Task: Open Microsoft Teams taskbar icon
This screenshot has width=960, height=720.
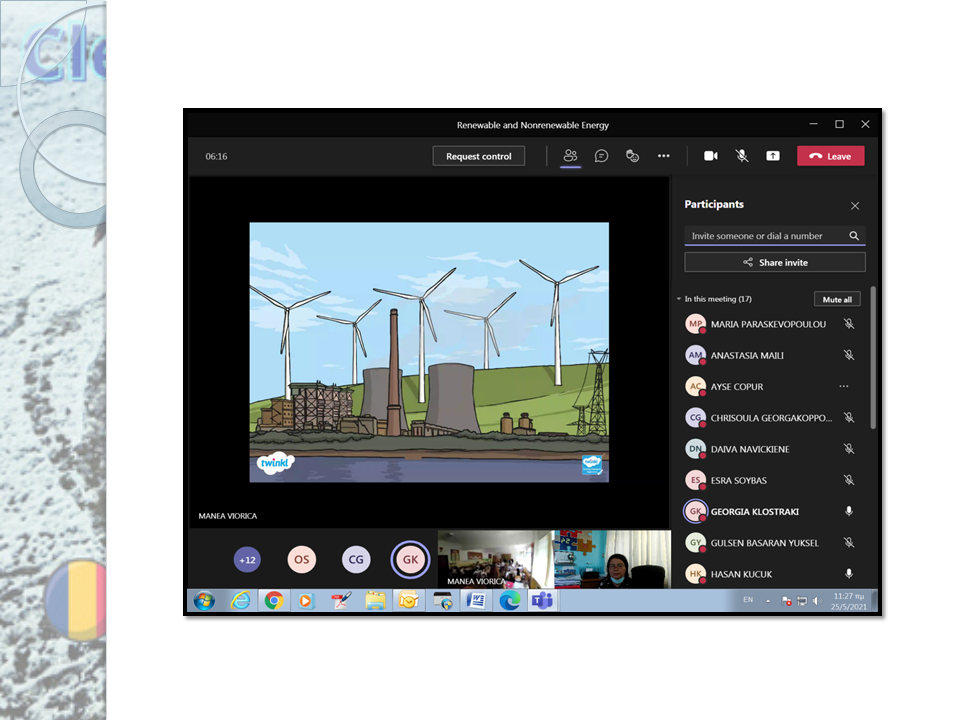Action: [x=543, y=601]
